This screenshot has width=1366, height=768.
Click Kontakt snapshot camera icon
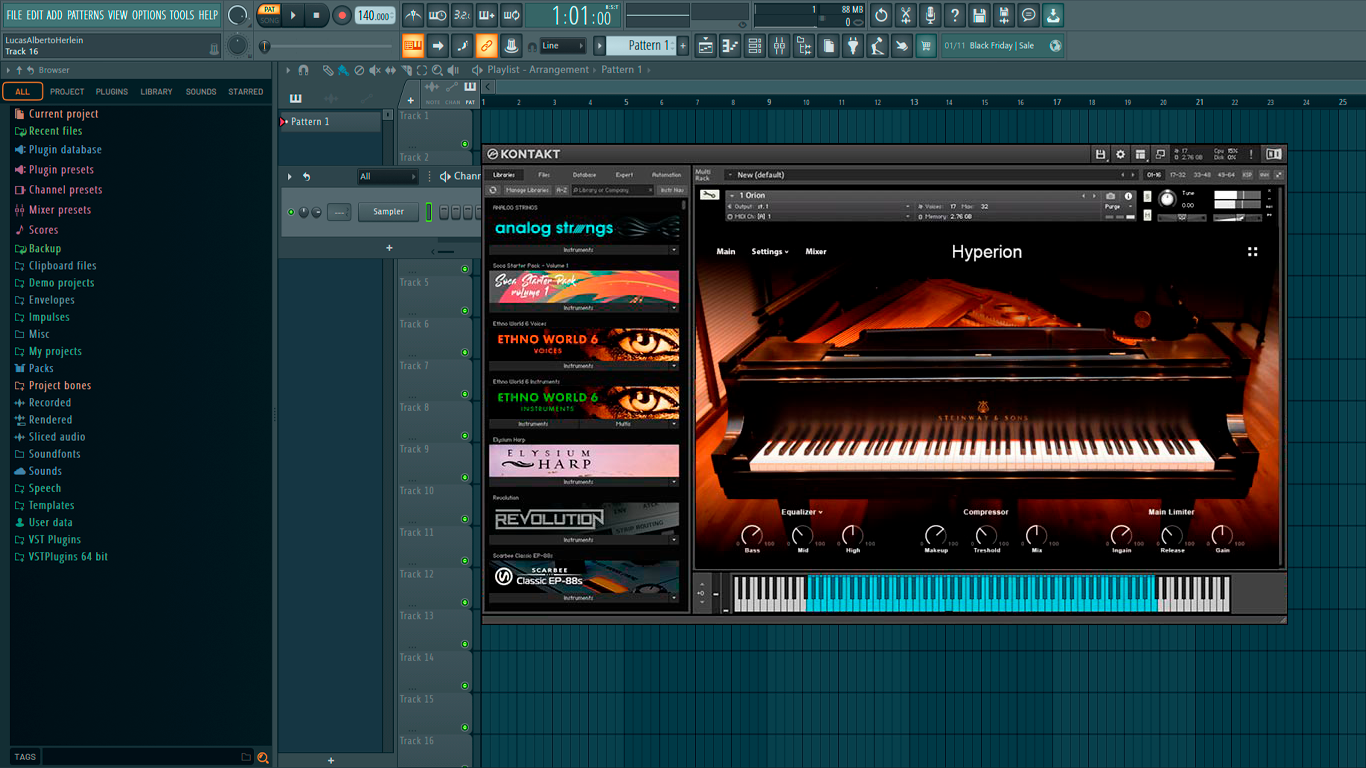[1111, 196]
